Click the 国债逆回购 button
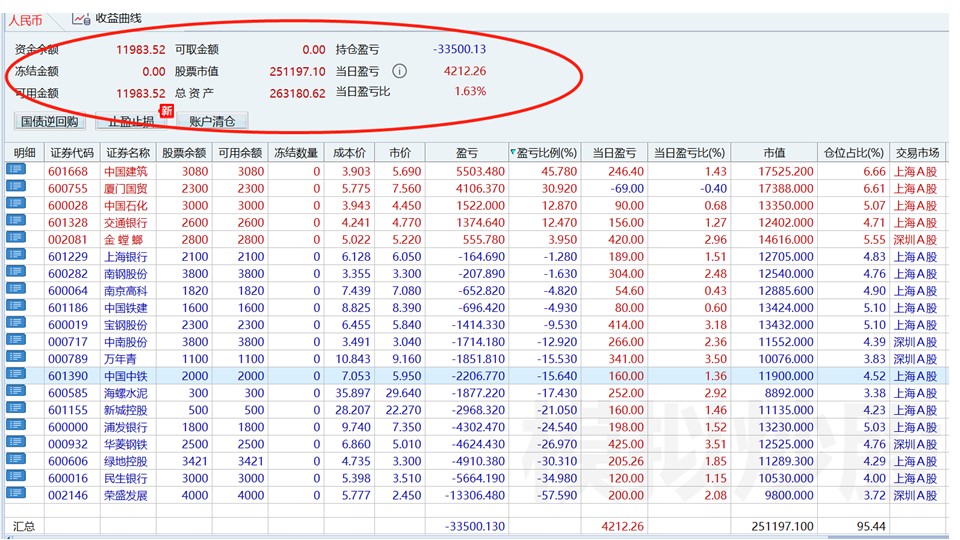960x540 pixels. tap(50, 121)
